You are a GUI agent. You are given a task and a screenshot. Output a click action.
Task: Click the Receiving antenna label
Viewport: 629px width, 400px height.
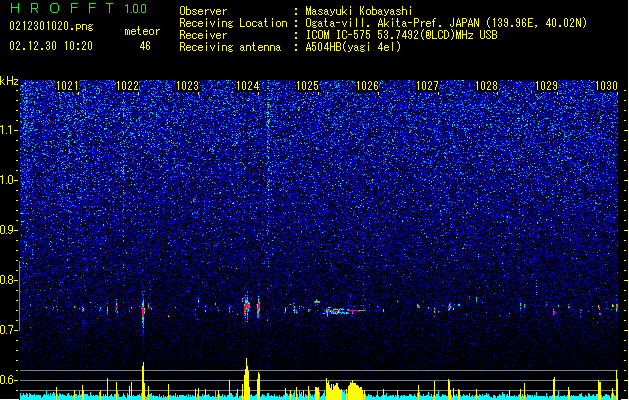(x=230, y=47)
